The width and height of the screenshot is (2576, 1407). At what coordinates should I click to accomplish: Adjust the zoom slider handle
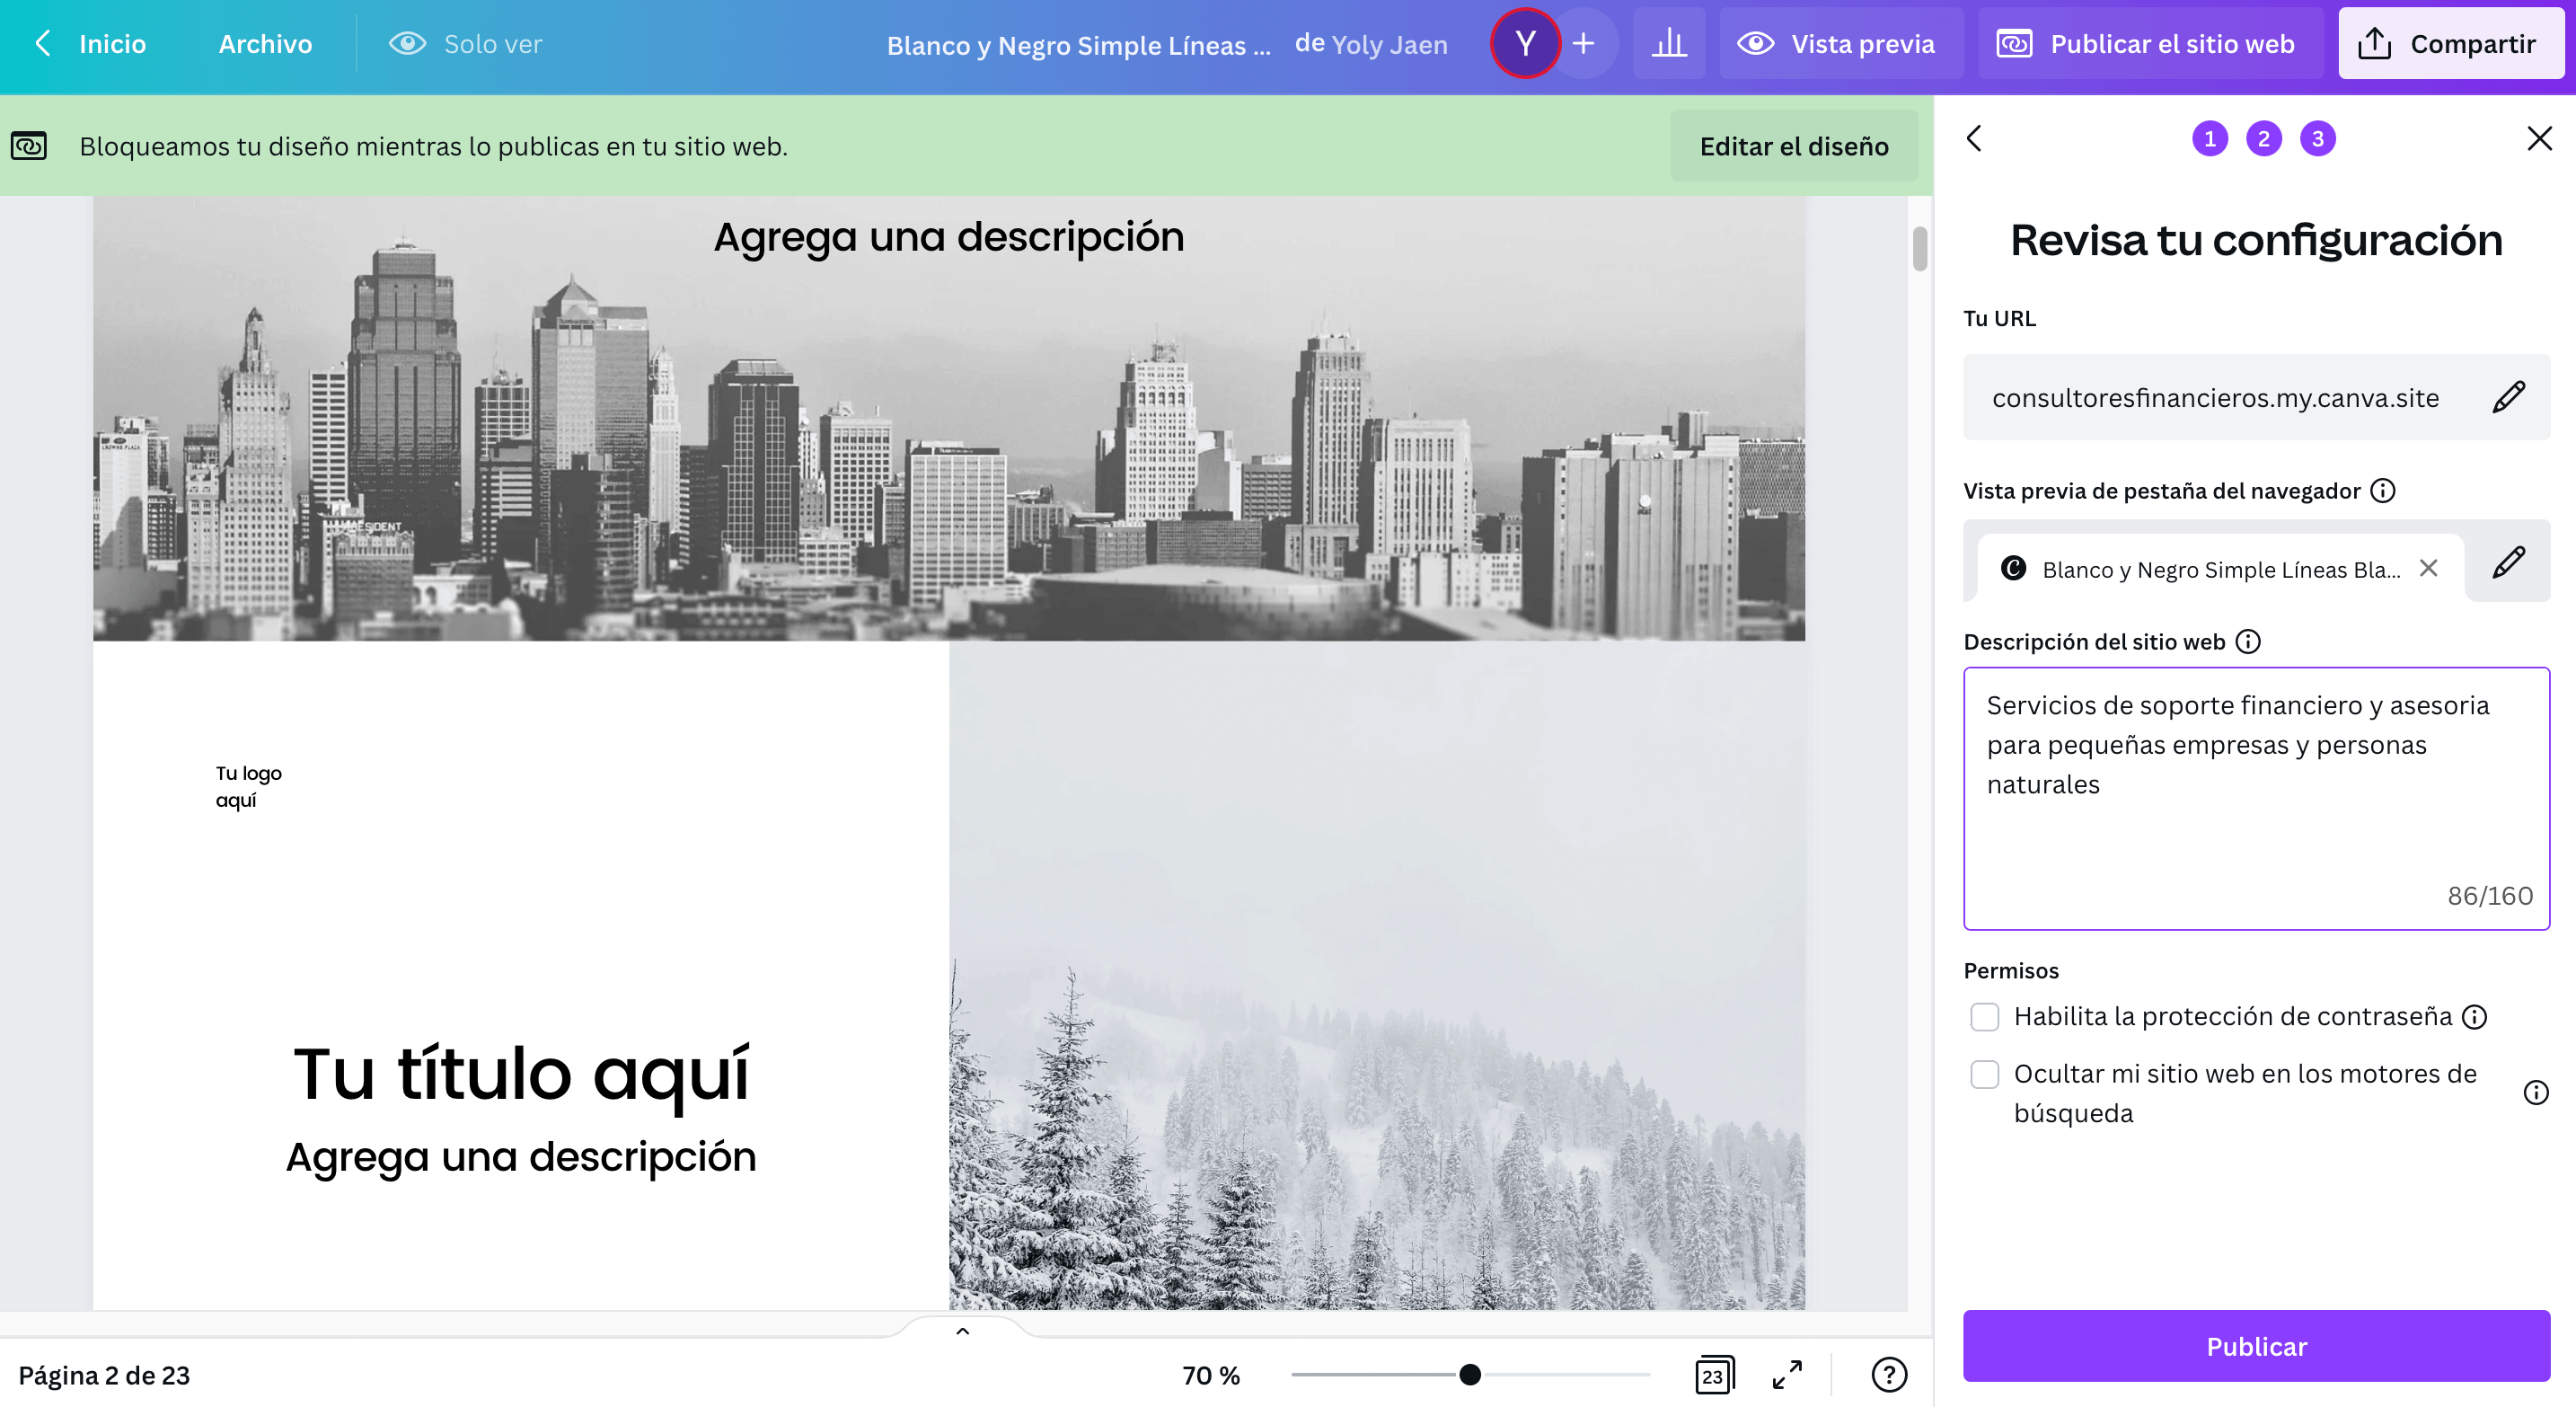[1470, 1375]
